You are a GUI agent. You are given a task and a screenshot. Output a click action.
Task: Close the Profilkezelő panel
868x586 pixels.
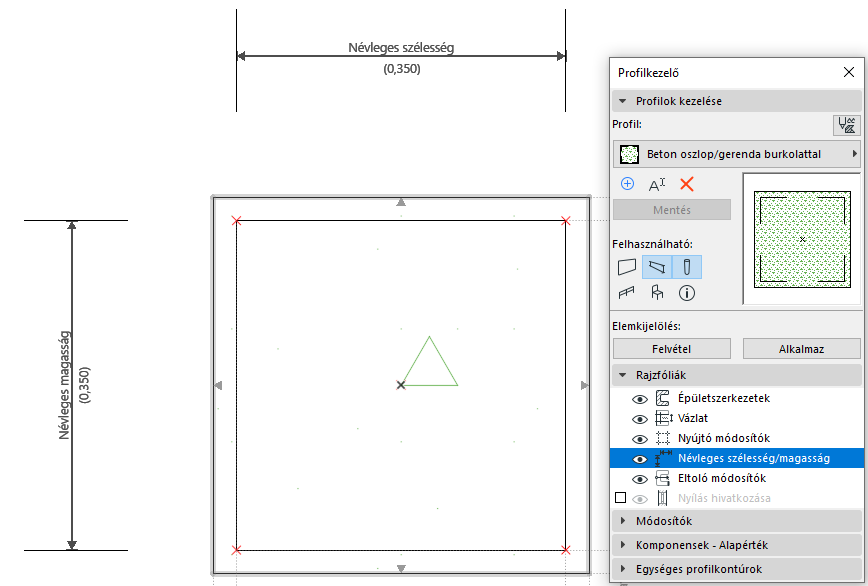click(849, 72)
